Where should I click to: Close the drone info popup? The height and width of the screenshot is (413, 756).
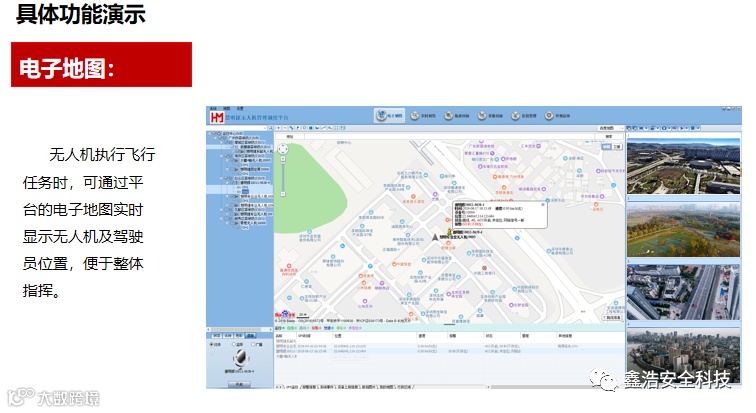[x=543, y=205]
